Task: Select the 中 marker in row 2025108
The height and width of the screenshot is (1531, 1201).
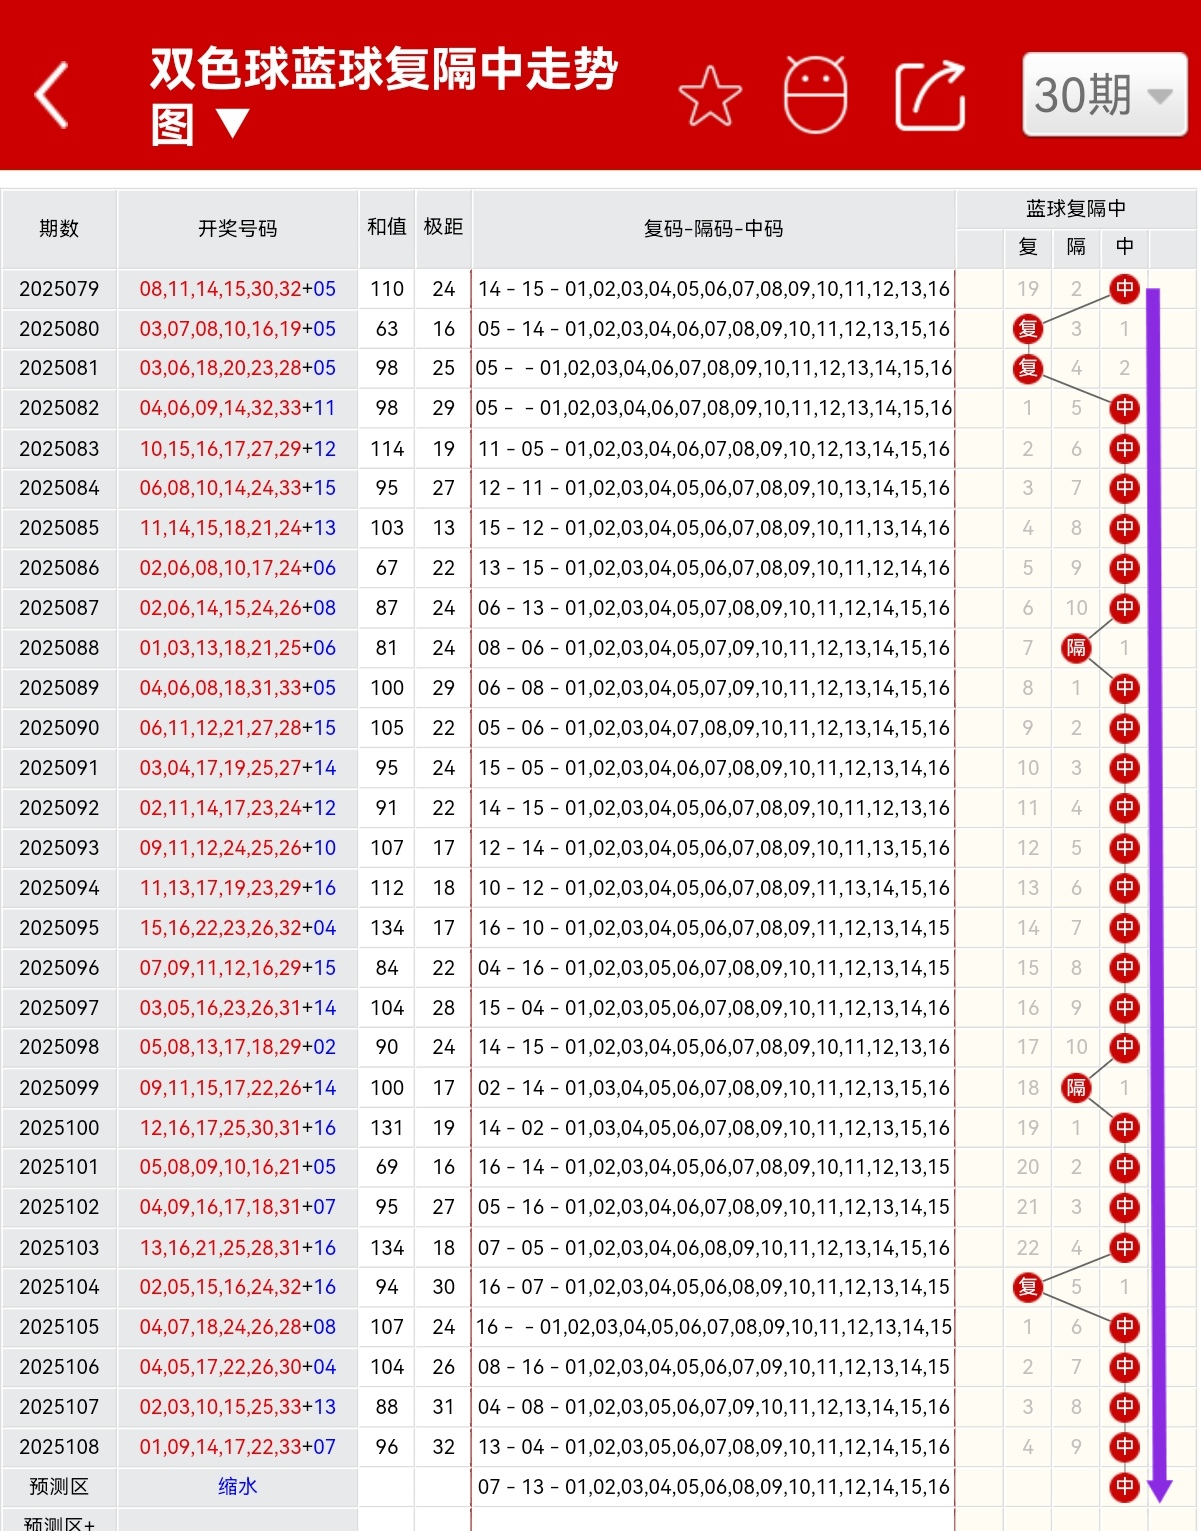Action: [x=1124, y=1447]
